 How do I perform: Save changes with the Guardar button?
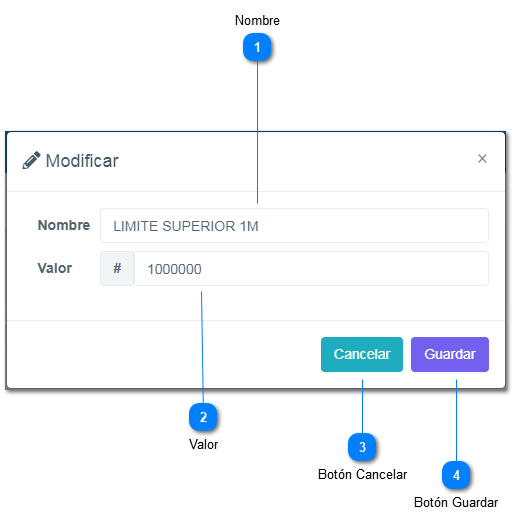tap(450, 354)
